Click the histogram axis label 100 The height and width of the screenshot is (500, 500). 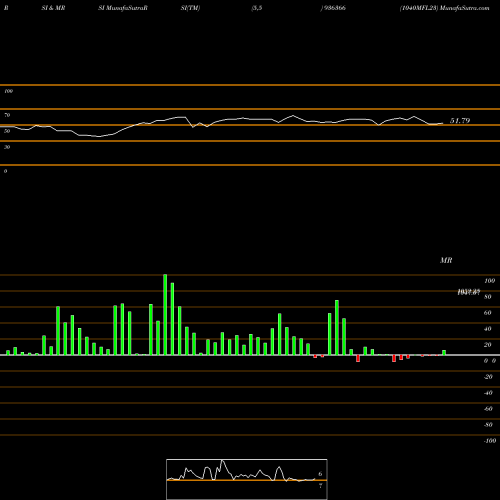pos(489,281)
